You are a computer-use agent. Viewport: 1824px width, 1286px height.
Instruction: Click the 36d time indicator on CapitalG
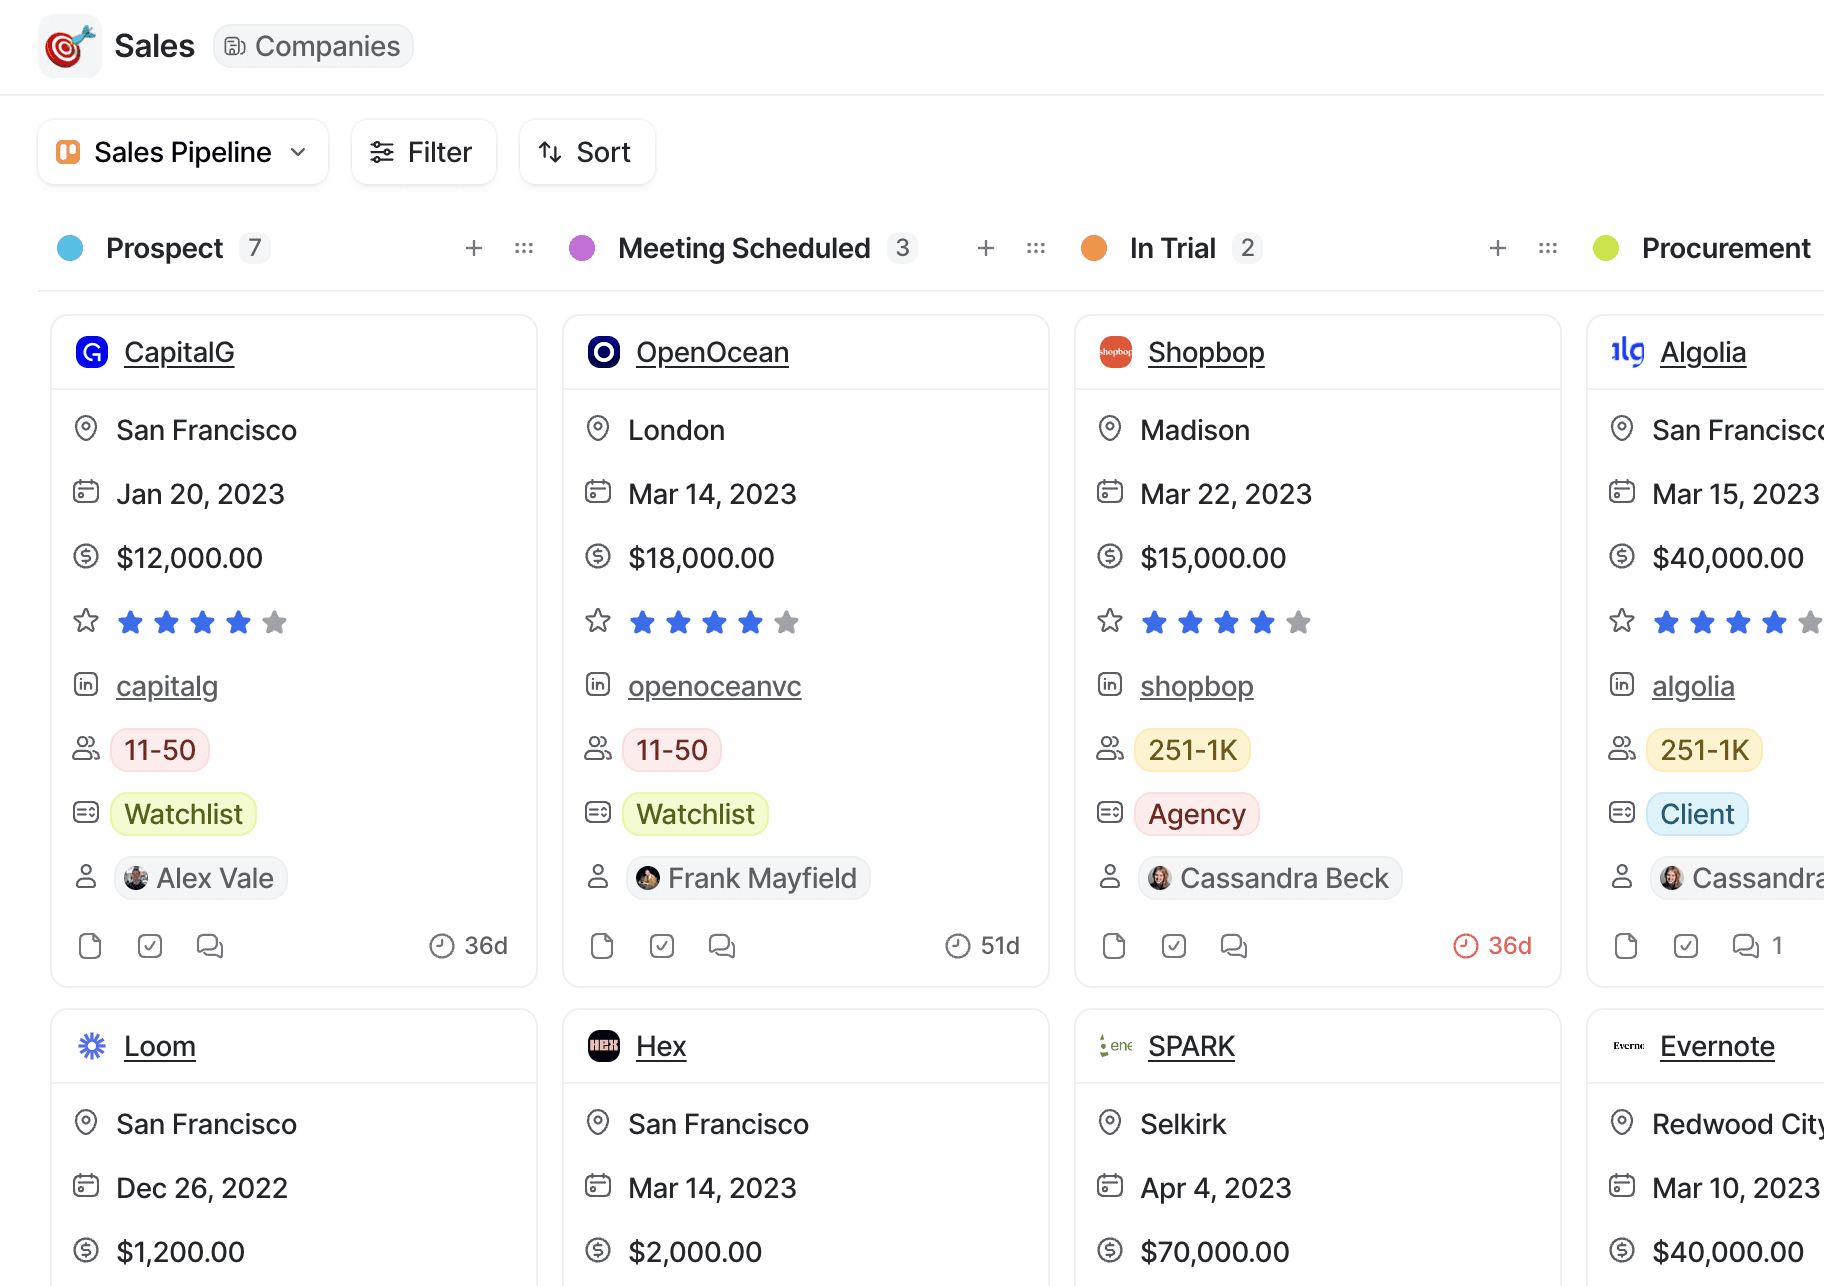[x=468, y=946]
